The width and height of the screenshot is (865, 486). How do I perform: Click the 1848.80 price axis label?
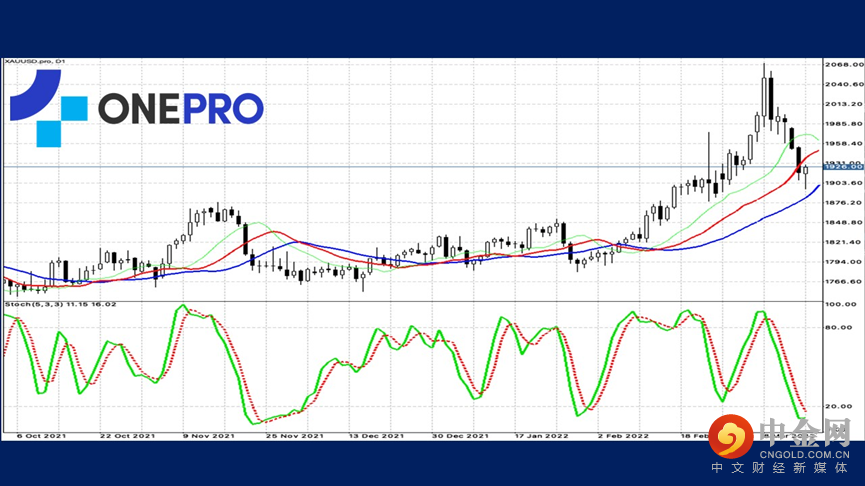click(x=844, y=223)
